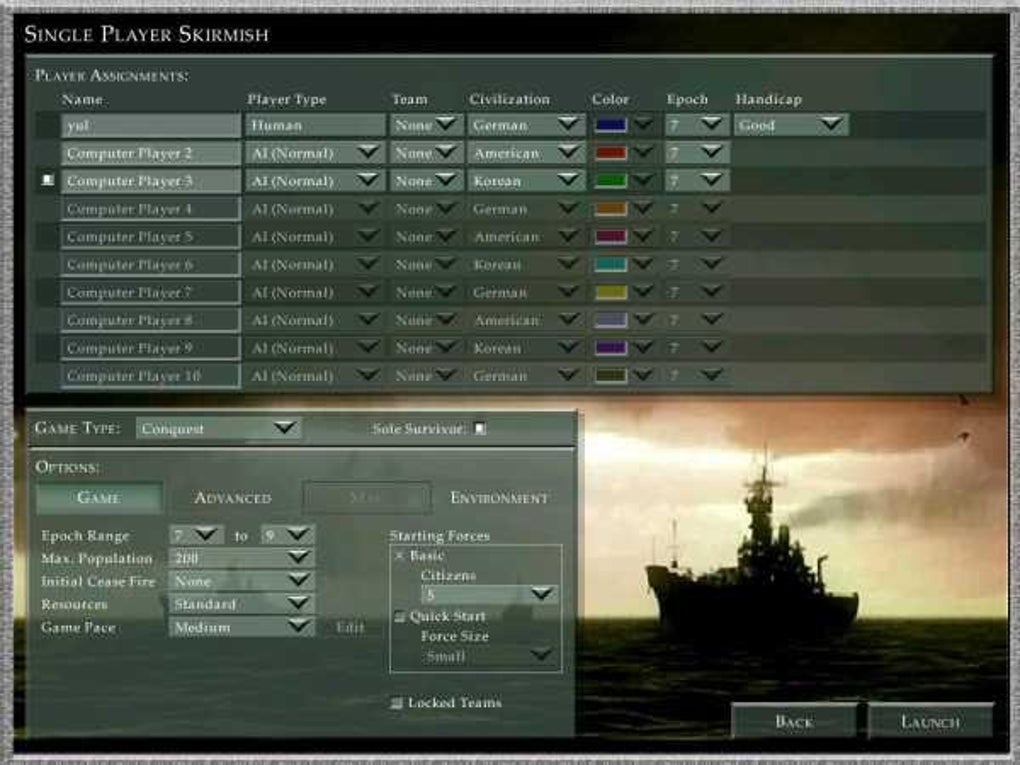Open Epoch dropdown in the yul row
The width and height of the screenshot is (1020, 765).
(697, 125)
